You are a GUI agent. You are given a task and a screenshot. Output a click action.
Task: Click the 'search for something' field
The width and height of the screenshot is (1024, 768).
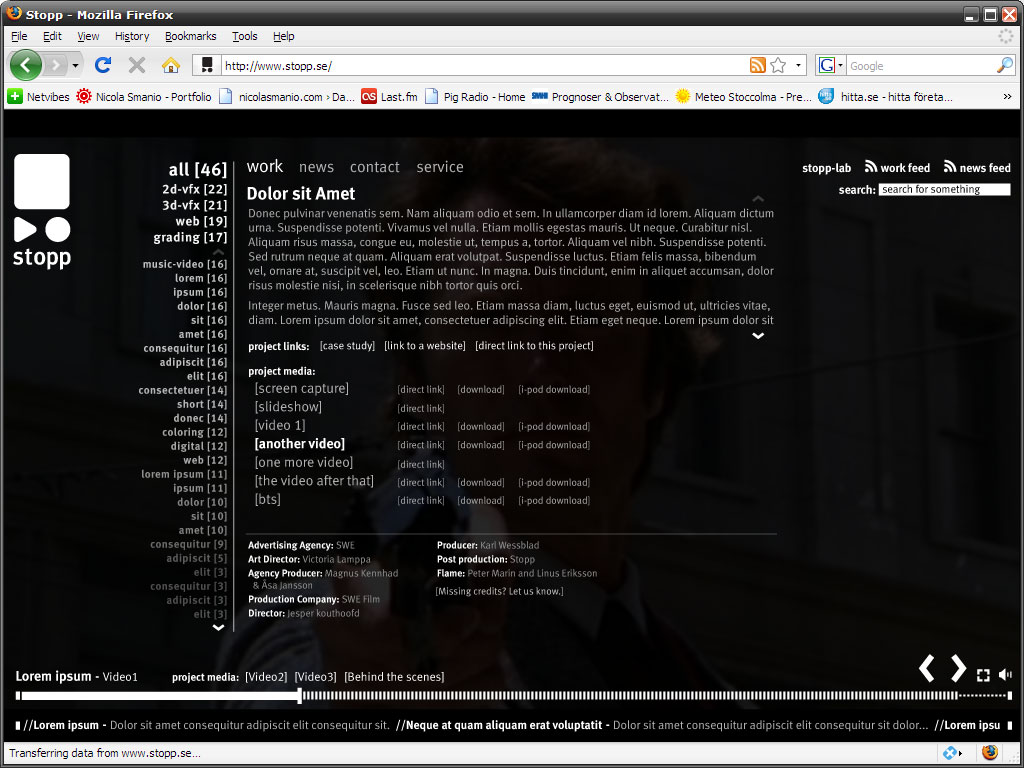tap(944, 189)
